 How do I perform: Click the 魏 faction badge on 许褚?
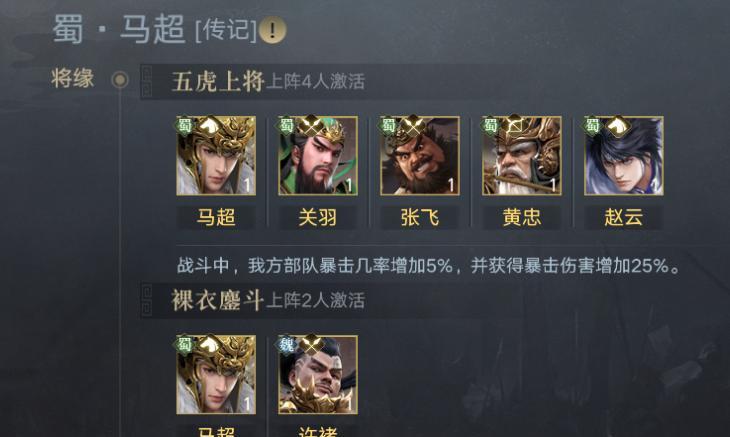click(286, 344)
